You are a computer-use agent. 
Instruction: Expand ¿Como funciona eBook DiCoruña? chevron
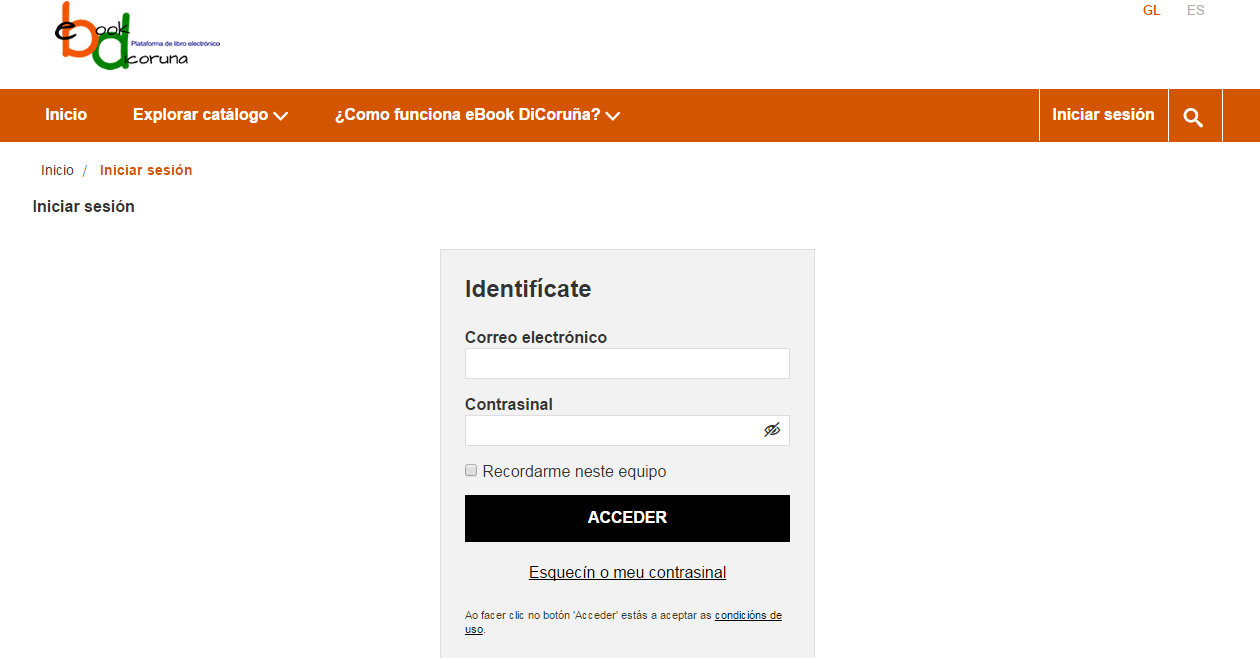613,116
